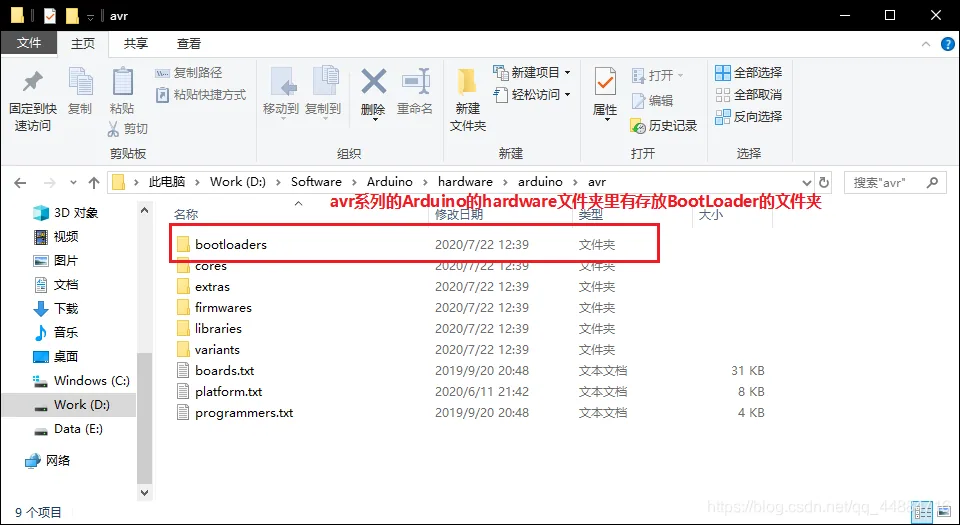This screenshot has width=960, height=525.
Task: Sort by Date modified (修改日期) header
Action: (459, 215)
